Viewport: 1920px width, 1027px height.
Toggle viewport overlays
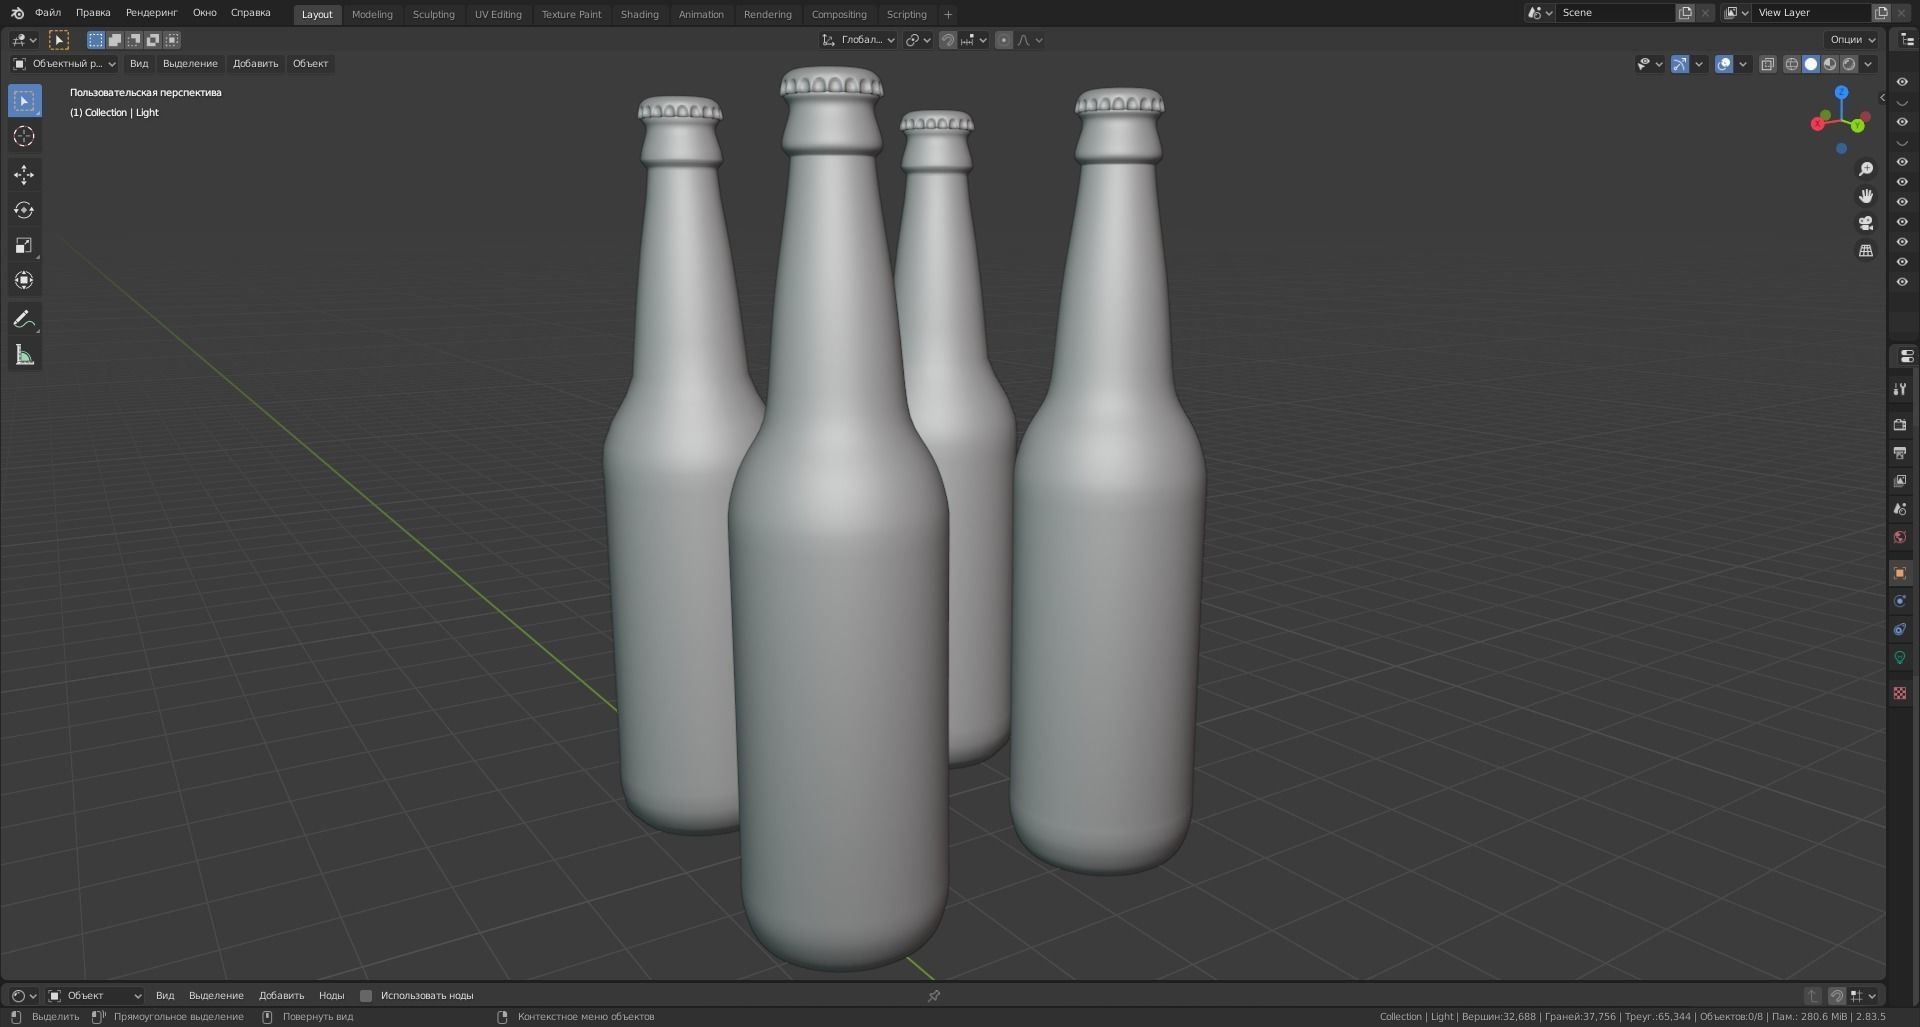point(1724,64)
